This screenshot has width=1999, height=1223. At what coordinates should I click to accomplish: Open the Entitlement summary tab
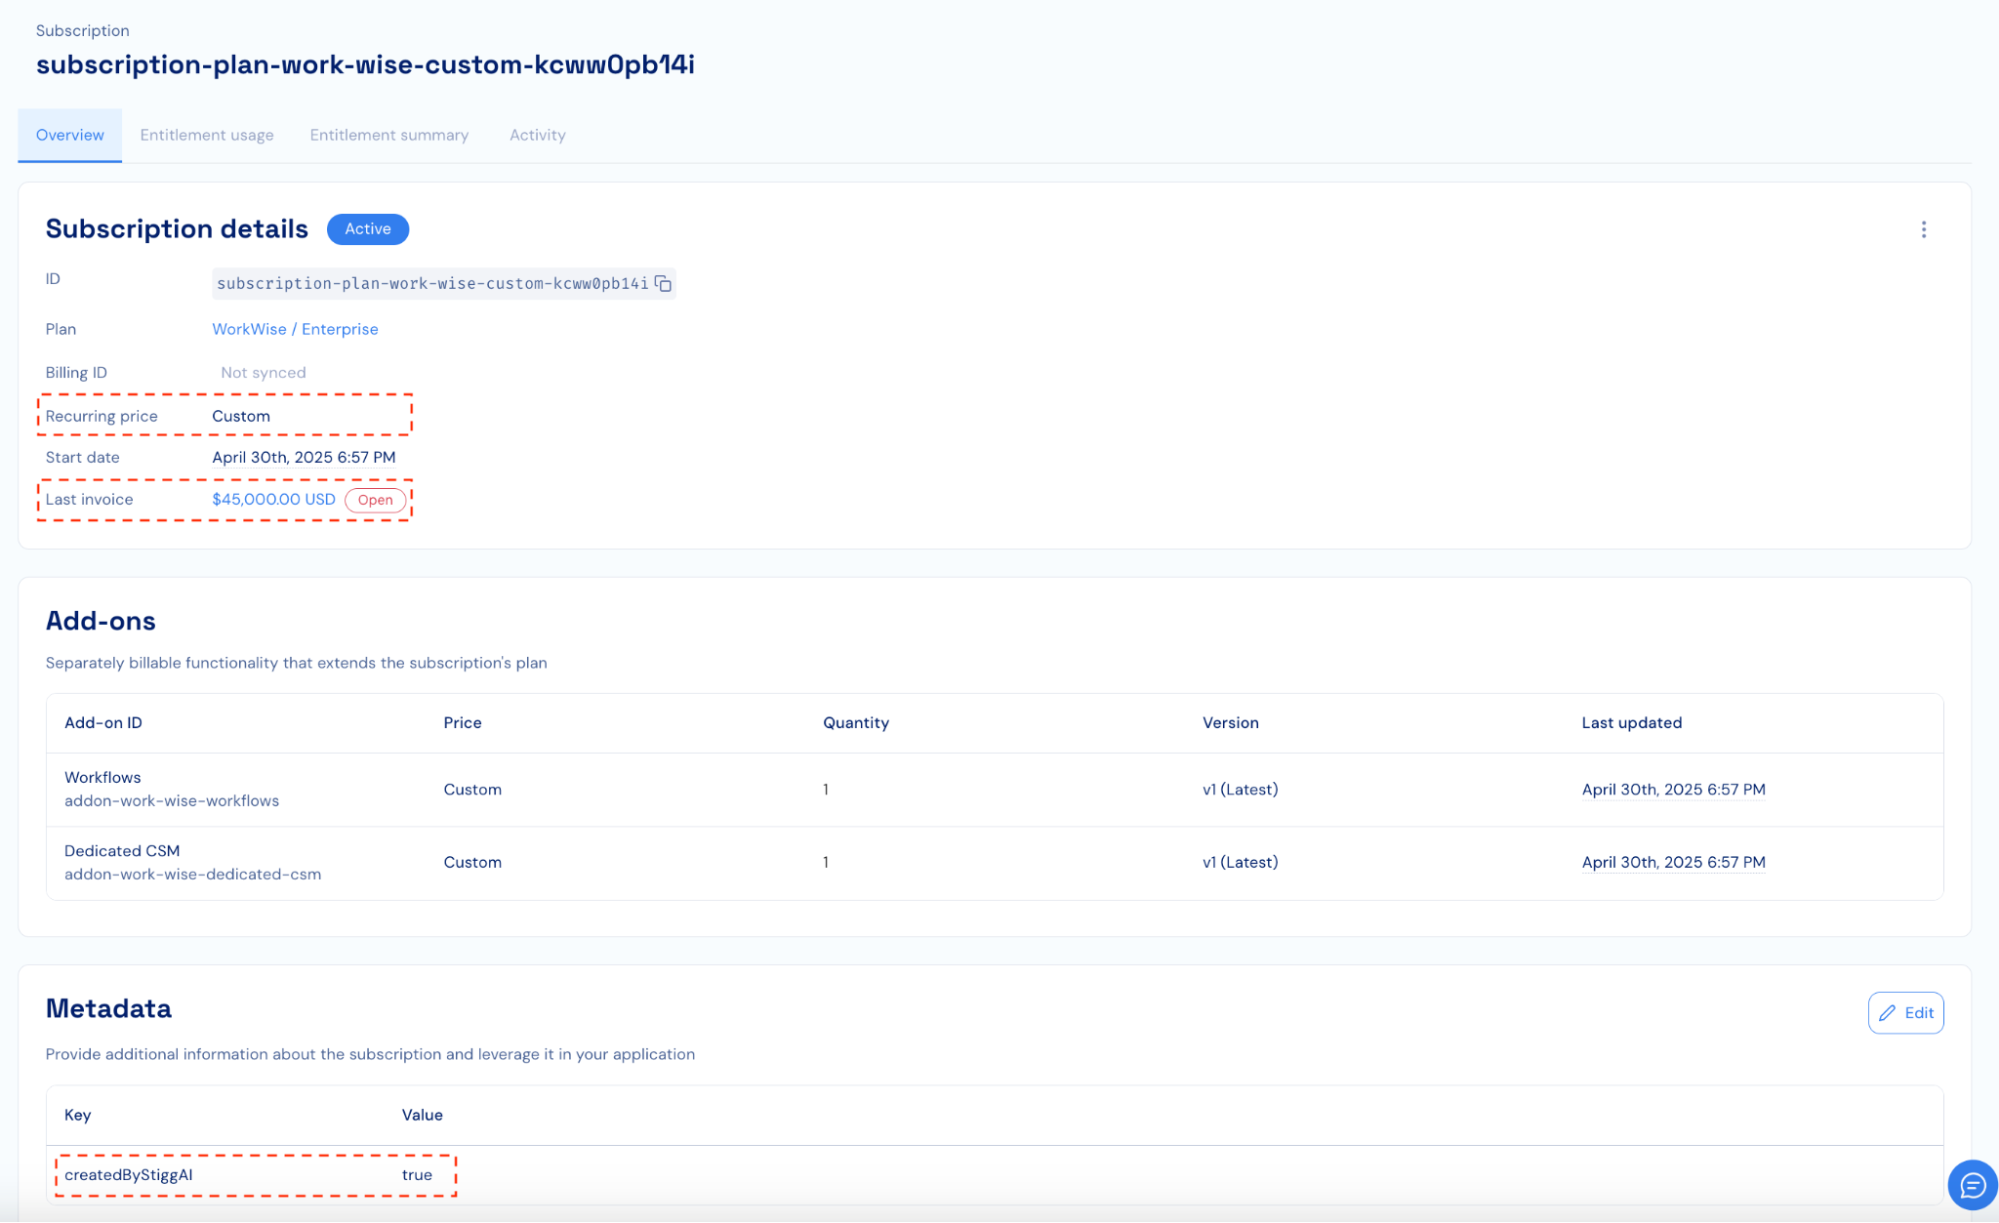[x=389, y=135]
